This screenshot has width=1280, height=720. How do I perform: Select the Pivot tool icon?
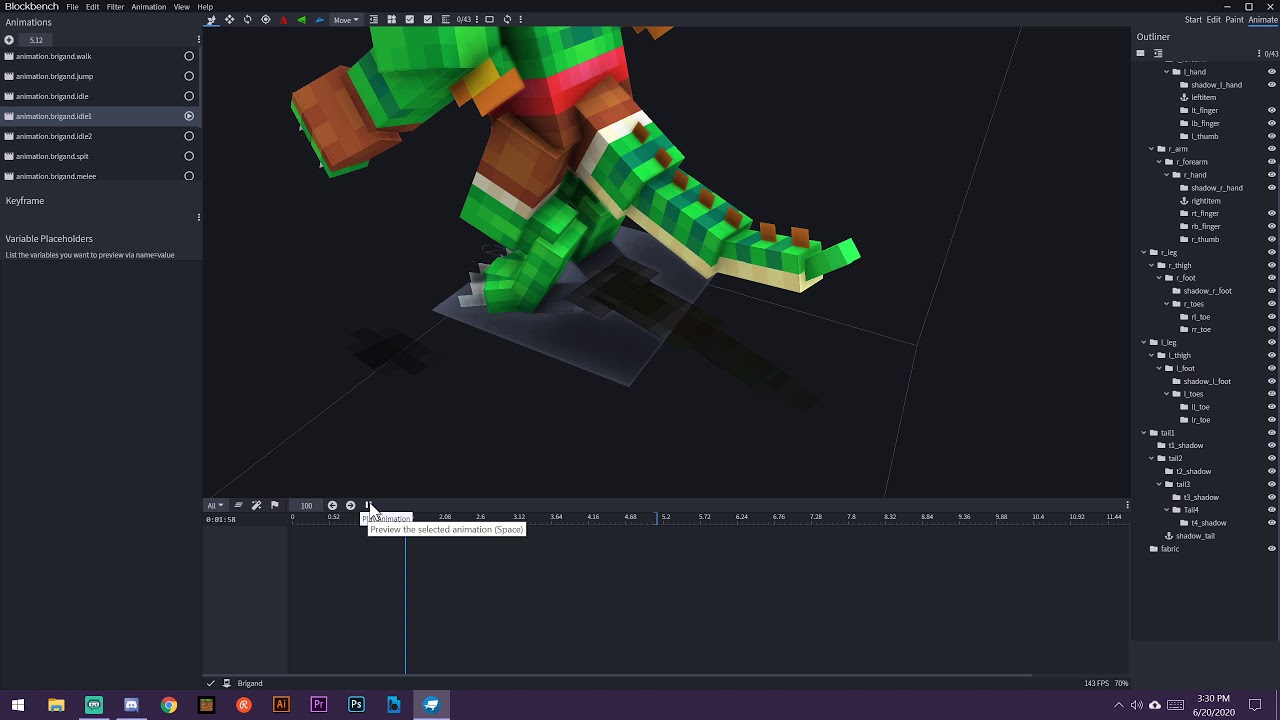265,19
